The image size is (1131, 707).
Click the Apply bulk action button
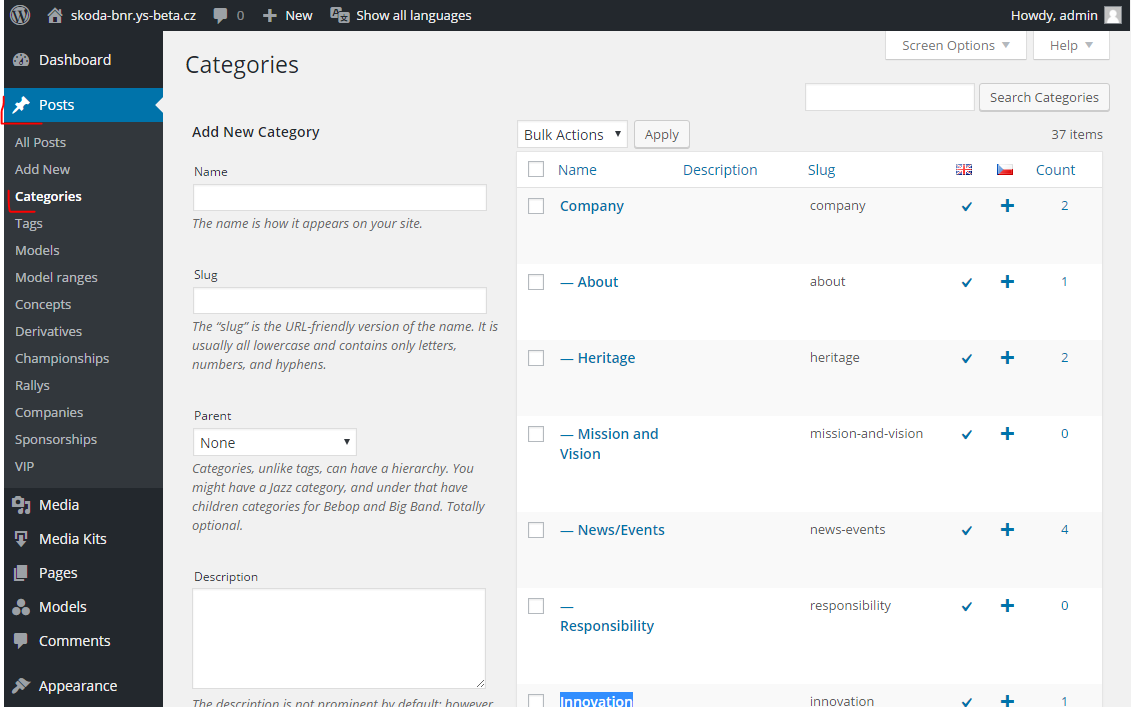[661, 134]
